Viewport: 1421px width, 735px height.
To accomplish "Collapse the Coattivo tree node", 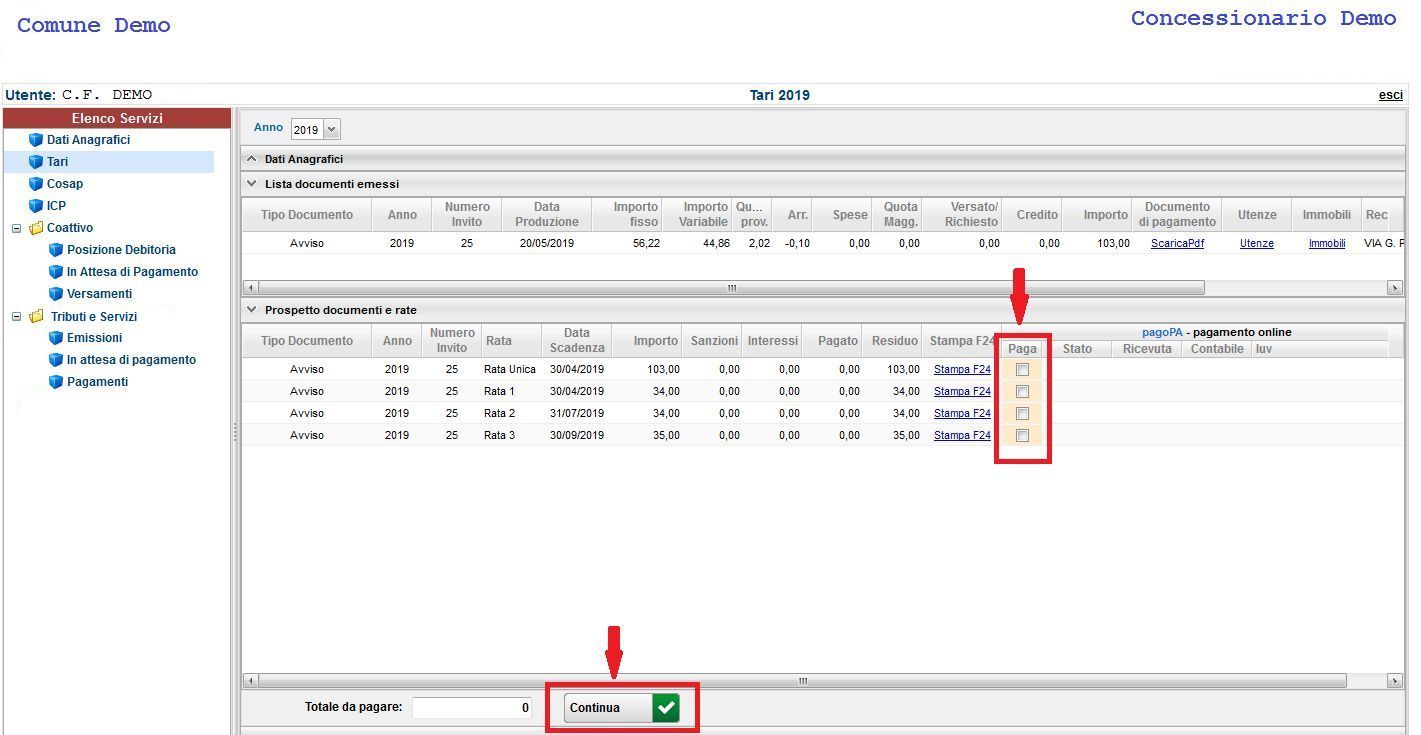I will [16, 228].
